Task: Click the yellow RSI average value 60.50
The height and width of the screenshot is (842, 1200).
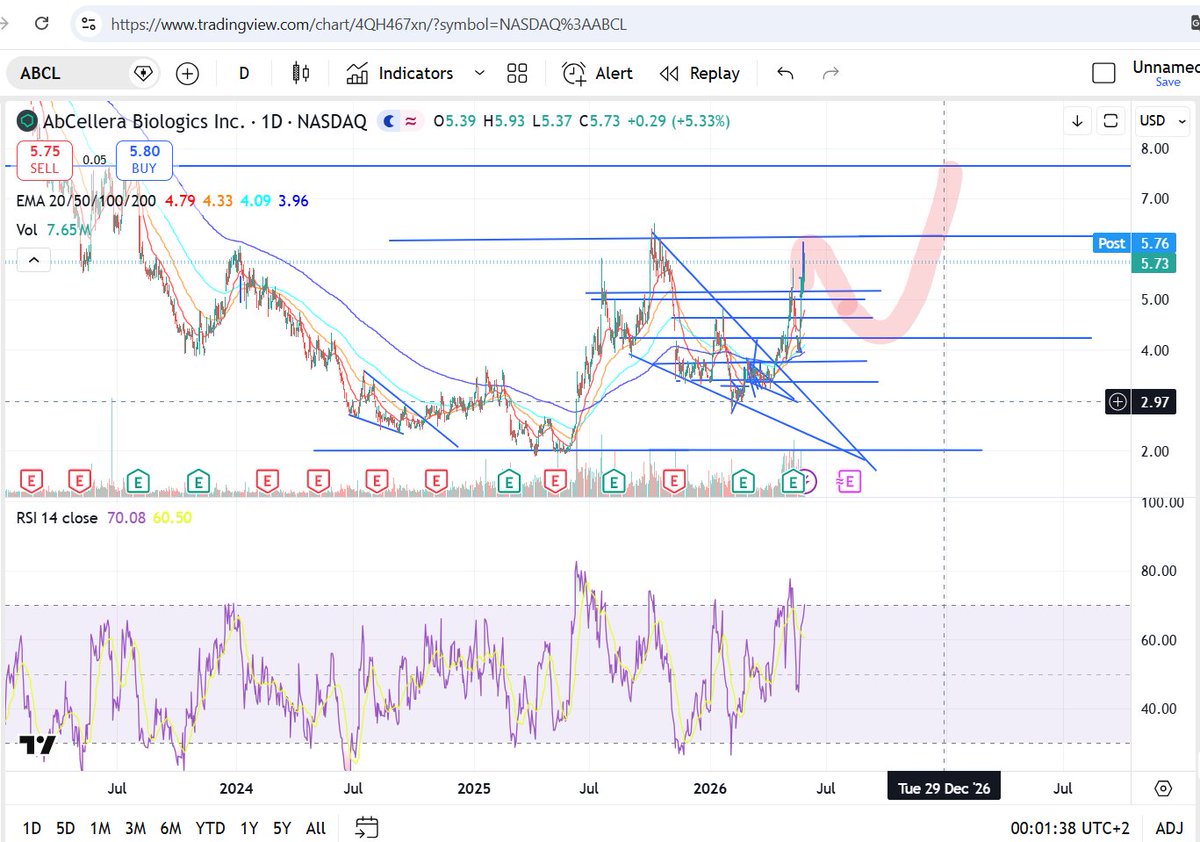Action: [x=172, y=518]
